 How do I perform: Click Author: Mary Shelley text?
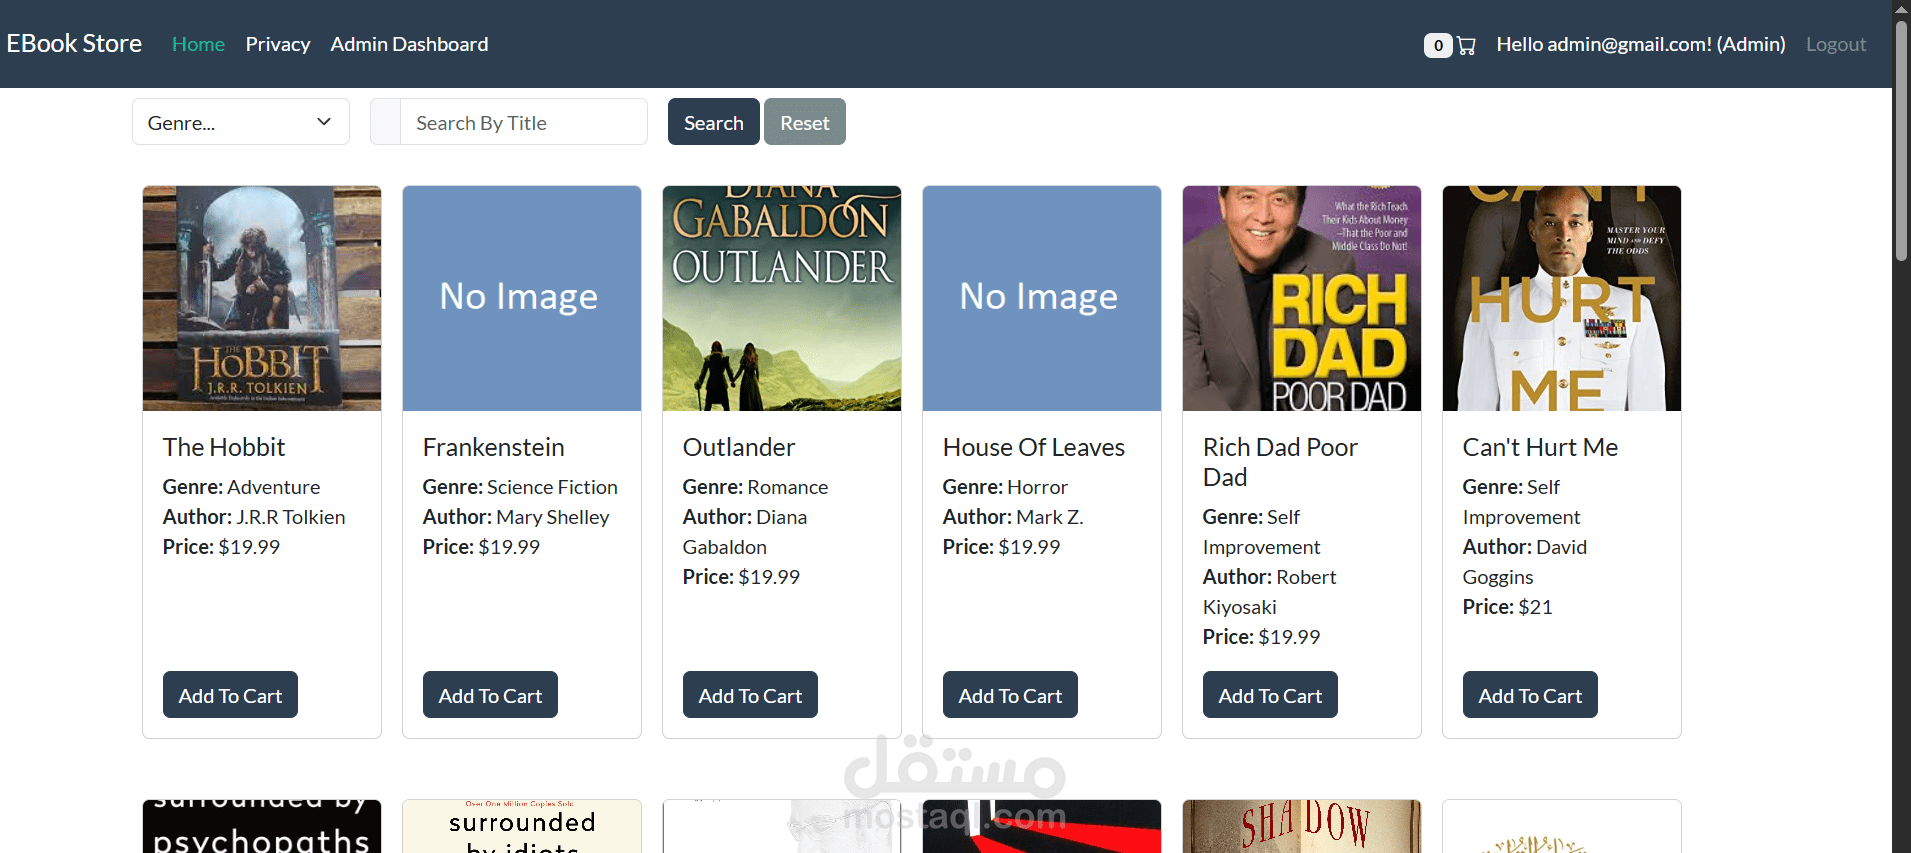pyautogui.click(x=516, y=517)
